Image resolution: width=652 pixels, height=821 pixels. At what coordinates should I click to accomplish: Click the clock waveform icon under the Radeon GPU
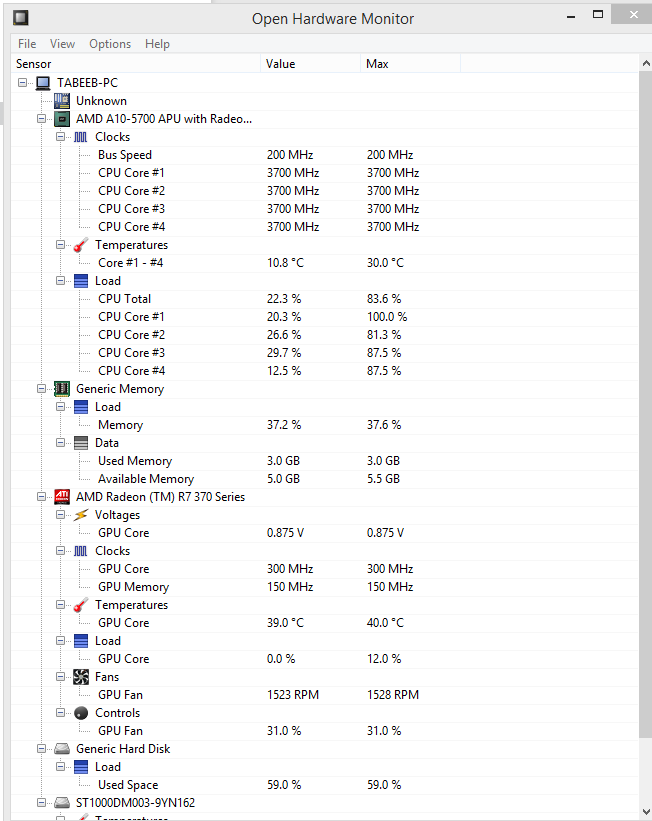pyautogui.click(x=81, y=551)
